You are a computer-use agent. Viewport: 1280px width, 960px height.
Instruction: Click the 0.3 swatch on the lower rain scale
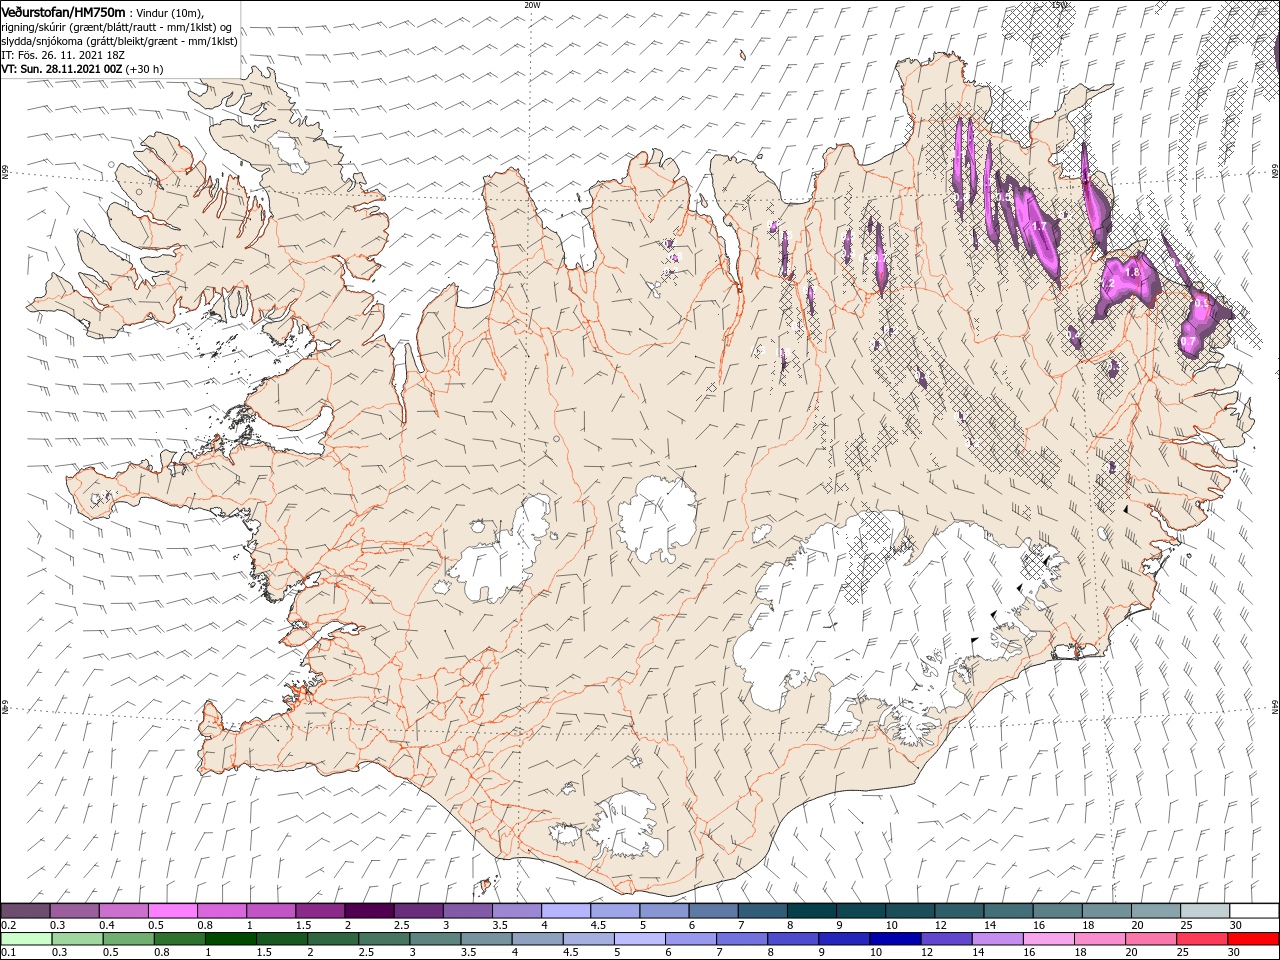click(78, 939)
